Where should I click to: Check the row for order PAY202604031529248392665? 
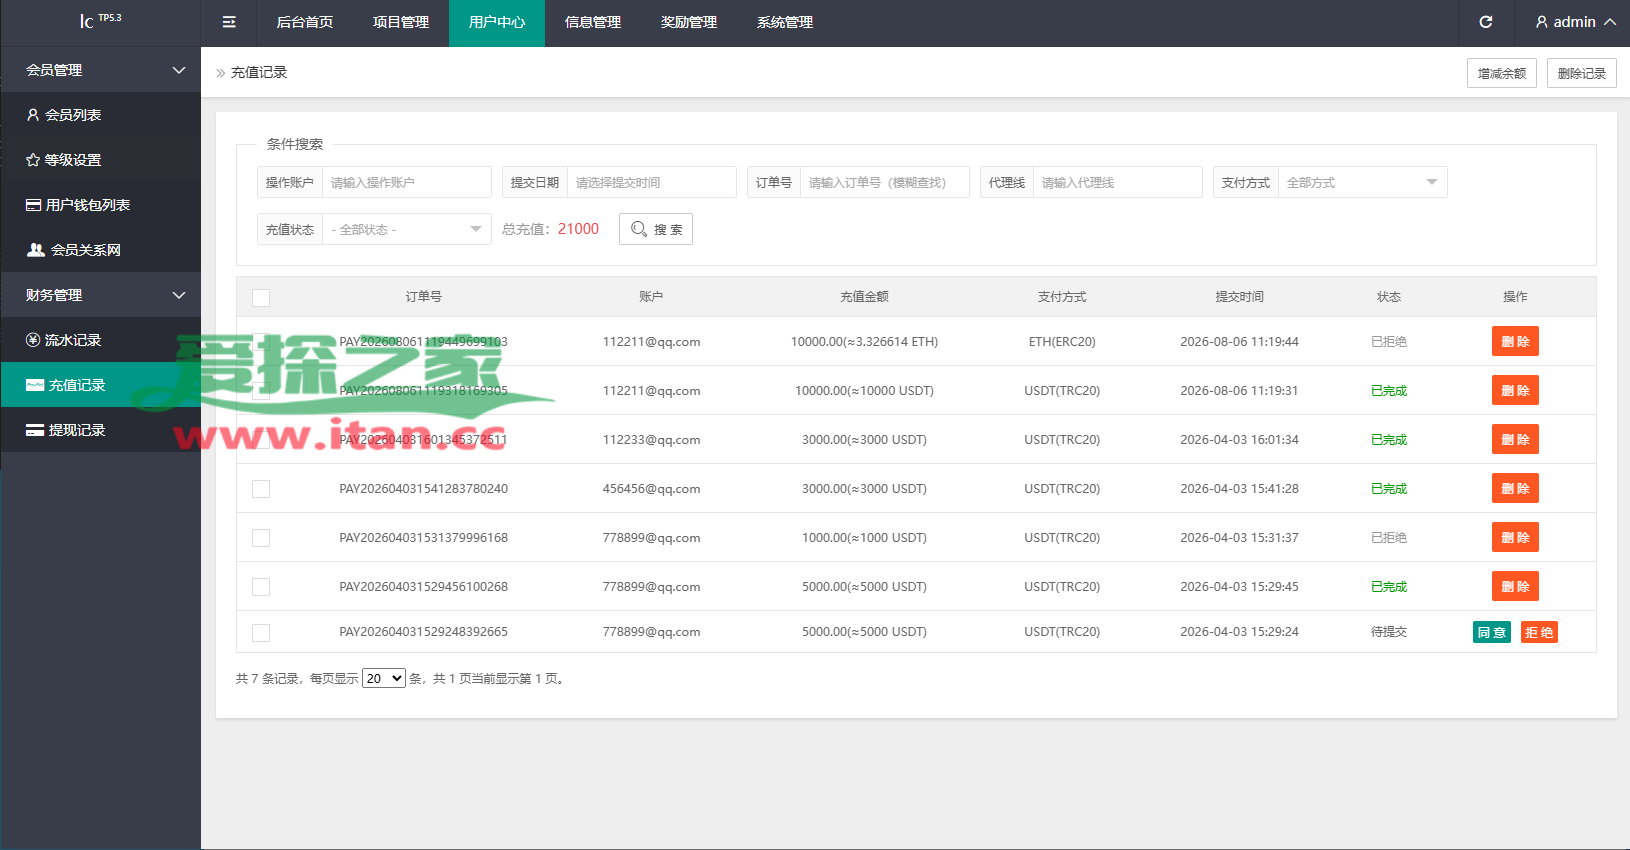(x=261, y=633)
